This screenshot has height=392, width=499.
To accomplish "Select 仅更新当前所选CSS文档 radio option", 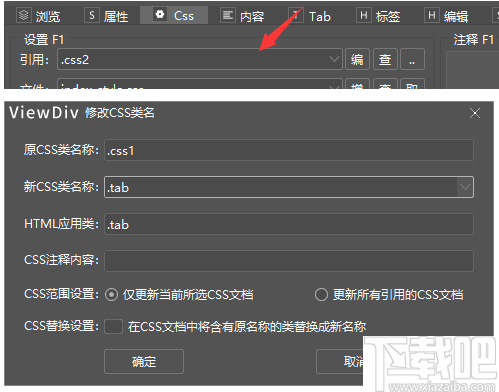I will (x=111, y=295).
